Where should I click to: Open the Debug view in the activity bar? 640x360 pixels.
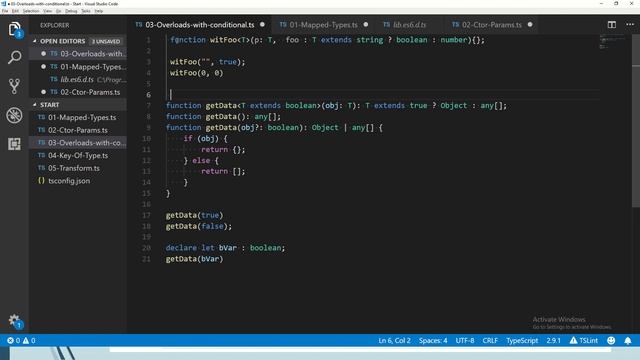(x=14, y=115)
